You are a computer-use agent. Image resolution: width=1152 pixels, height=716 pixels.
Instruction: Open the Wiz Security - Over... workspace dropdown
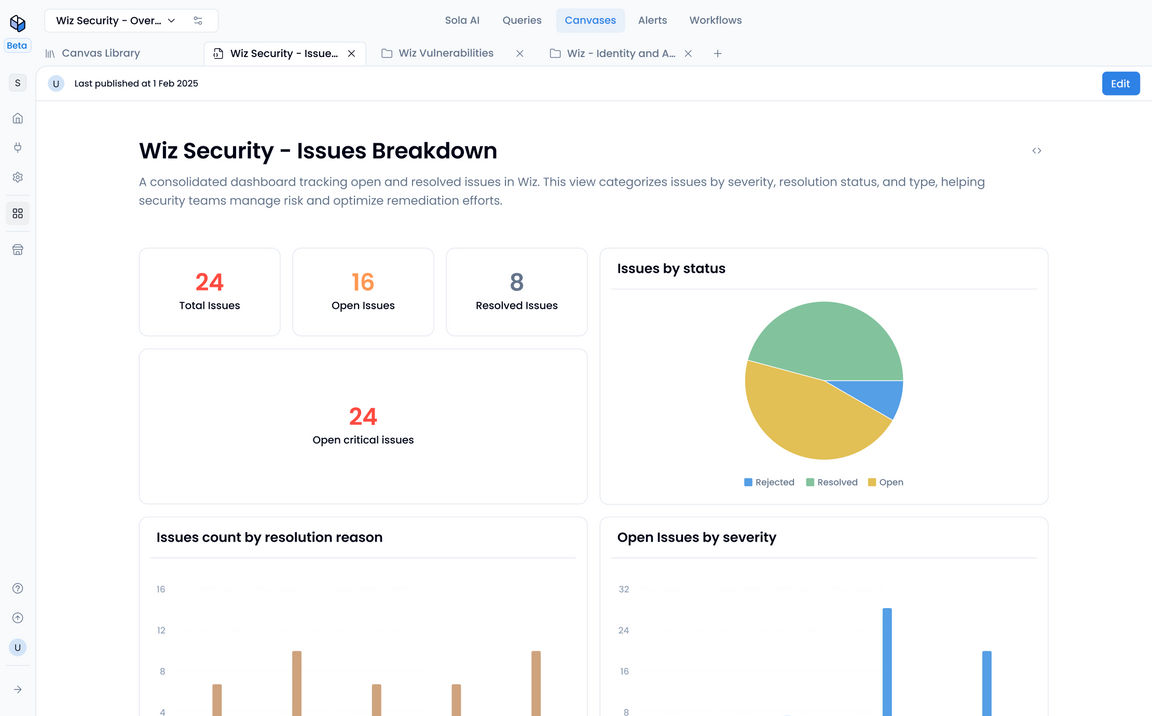point(116,21)
